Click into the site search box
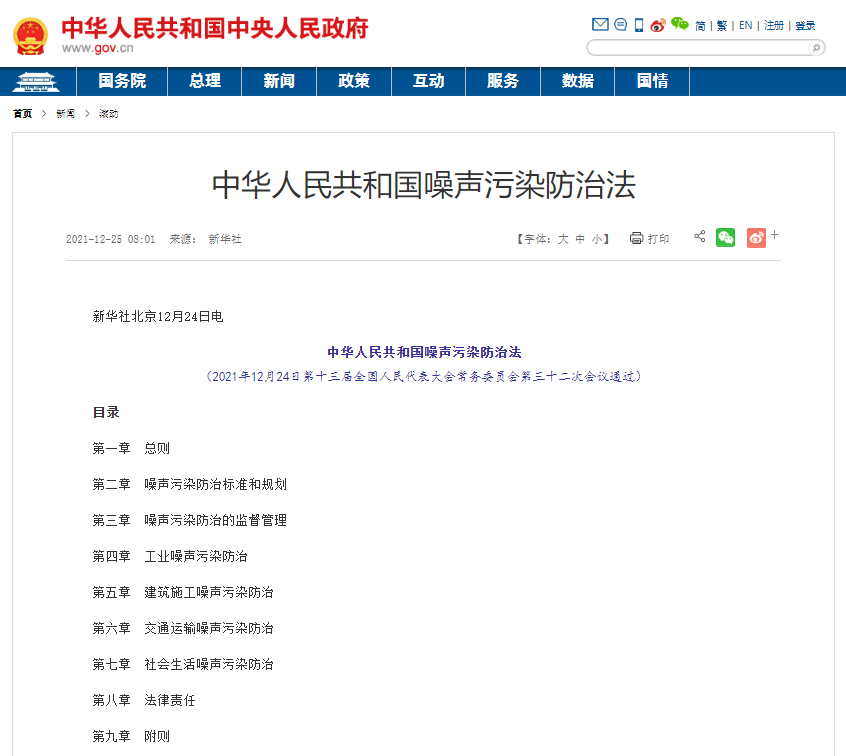The image size is (846, 756). point(698,47)
